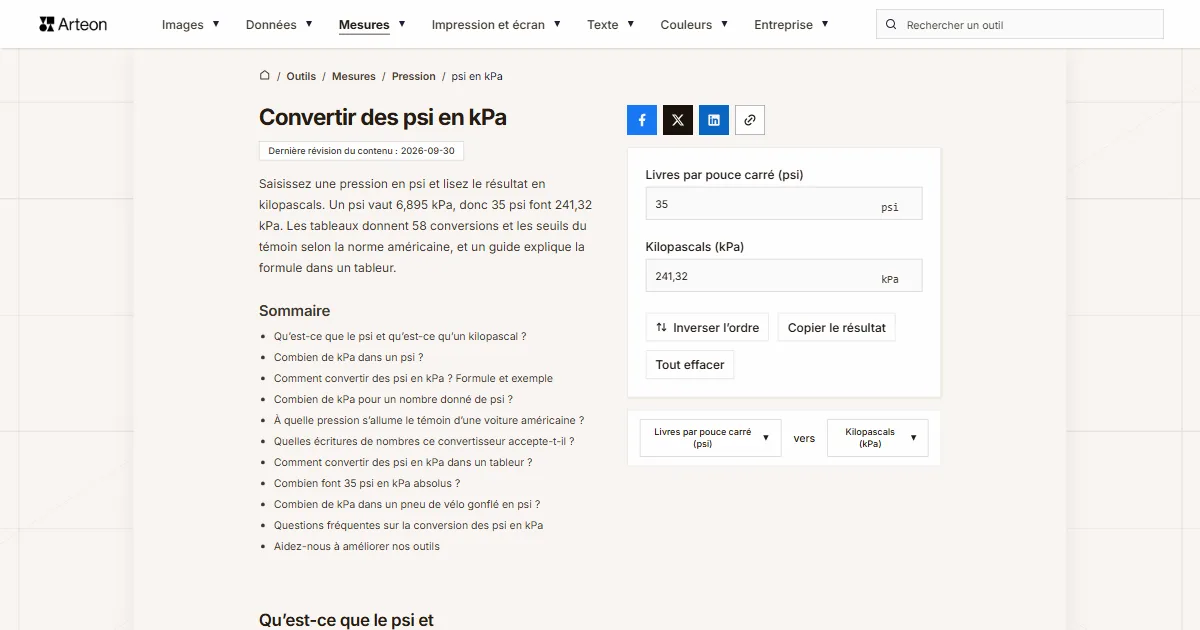Expand the Couleurs menu

tap(694, 24)
